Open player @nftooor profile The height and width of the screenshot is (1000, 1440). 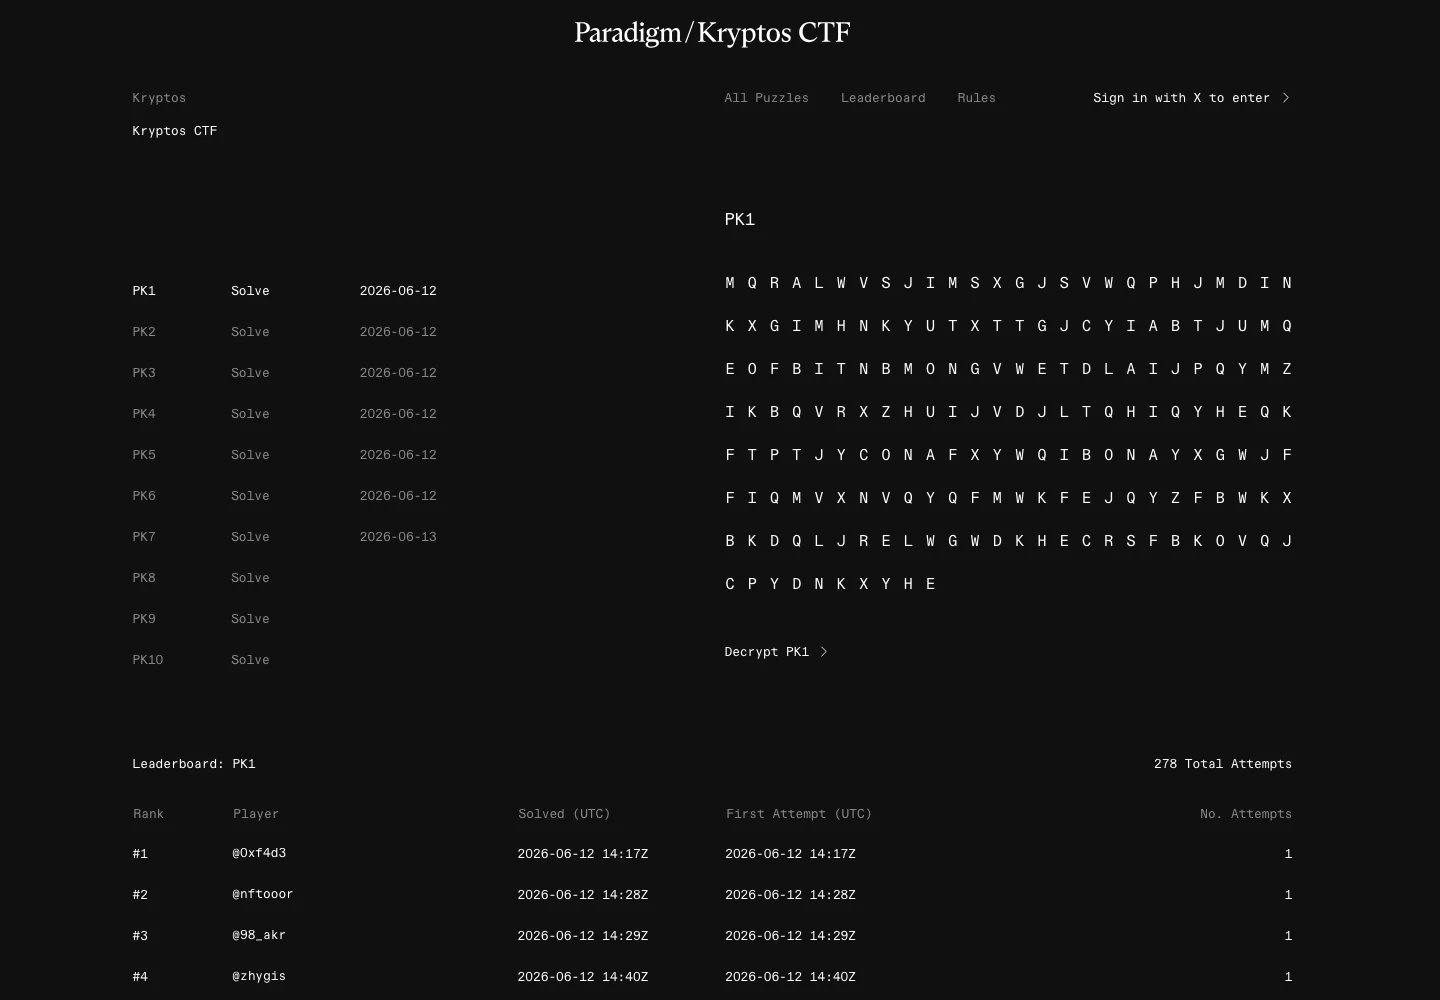263,894
